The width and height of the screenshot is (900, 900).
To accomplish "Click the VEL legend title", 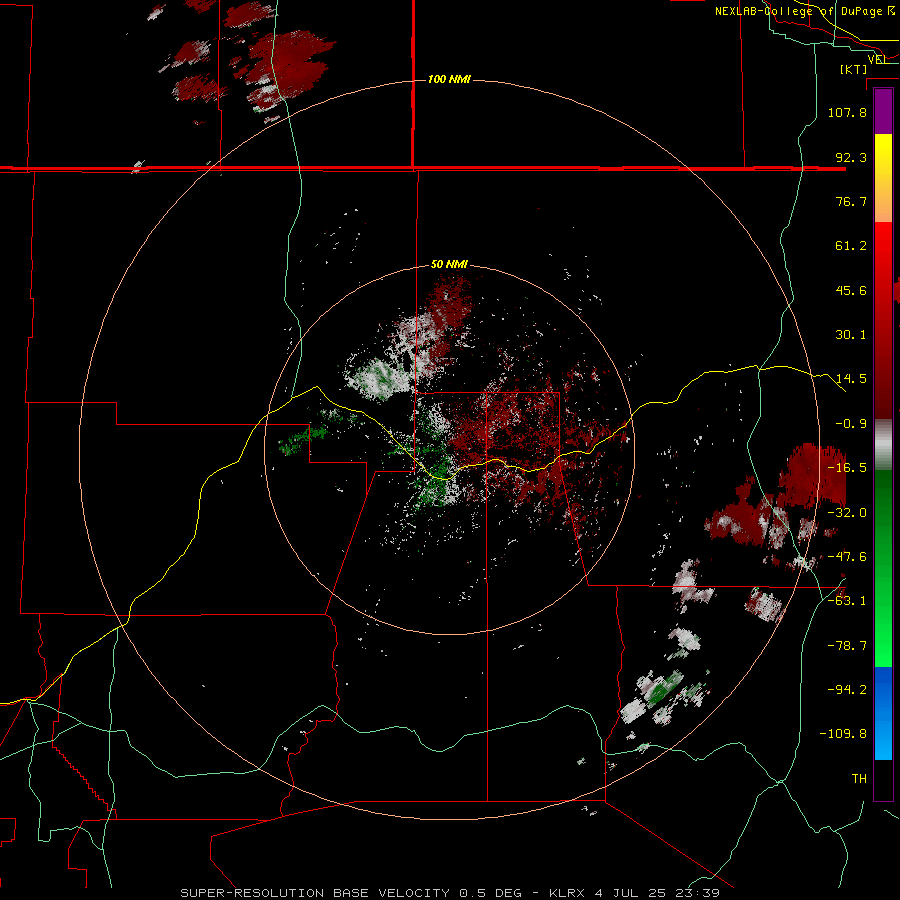I will pyautogui.click(x=877, y=60).
